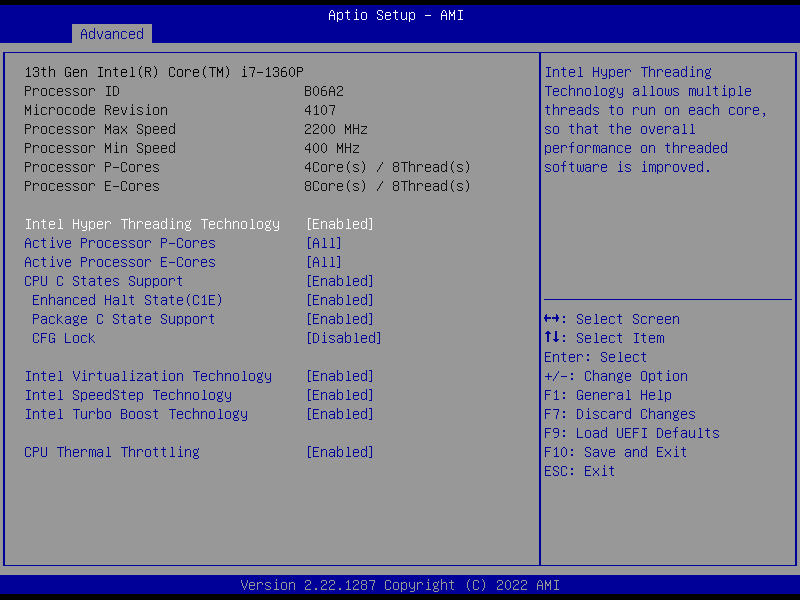The height and width of the screenshot is (600, 800).
Task: Click P-Cores value 4Core(s) / 8Thread(s)
Action: point(387,167)
